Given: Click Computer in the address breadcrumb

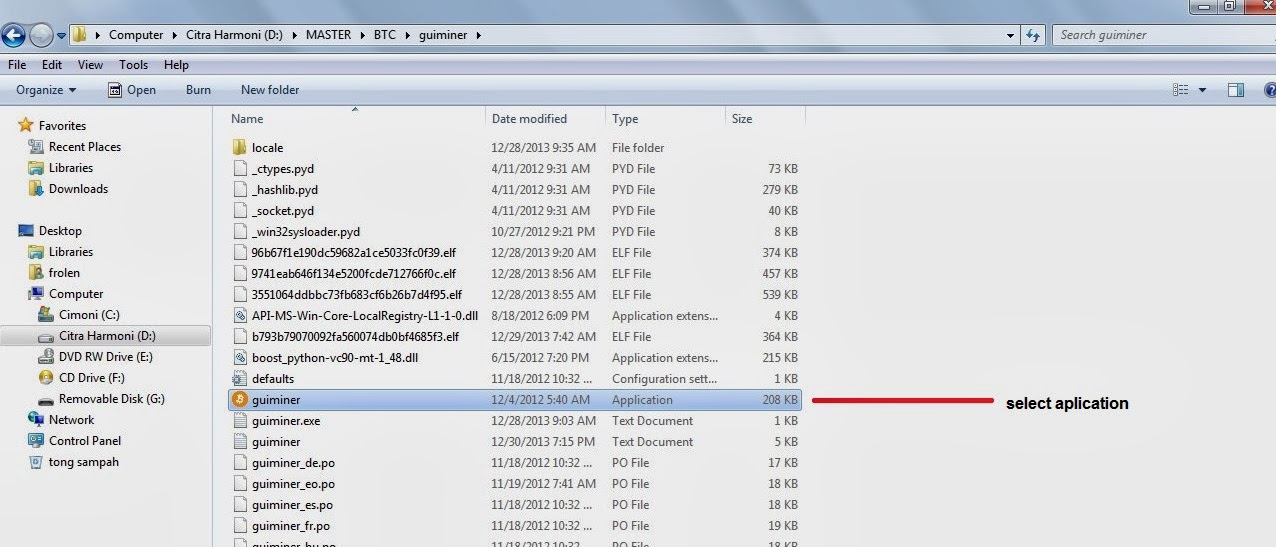Looking at the screenshot, I should (136, 35).
